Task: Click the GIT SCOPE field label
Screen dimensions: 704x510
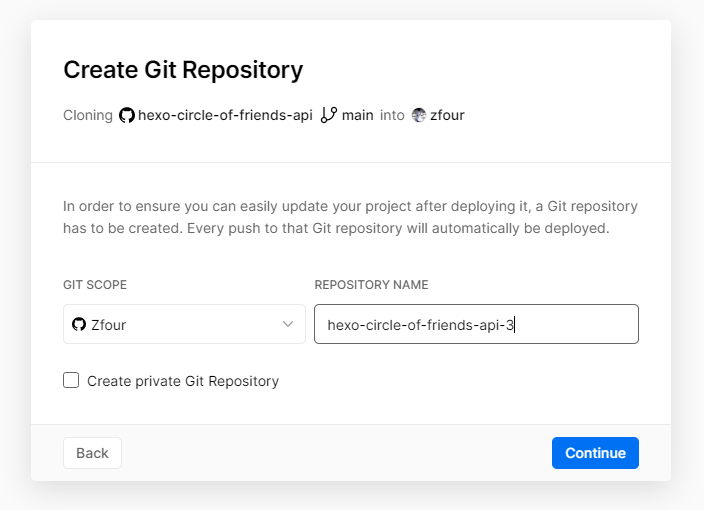Action: tap(95, 285)
